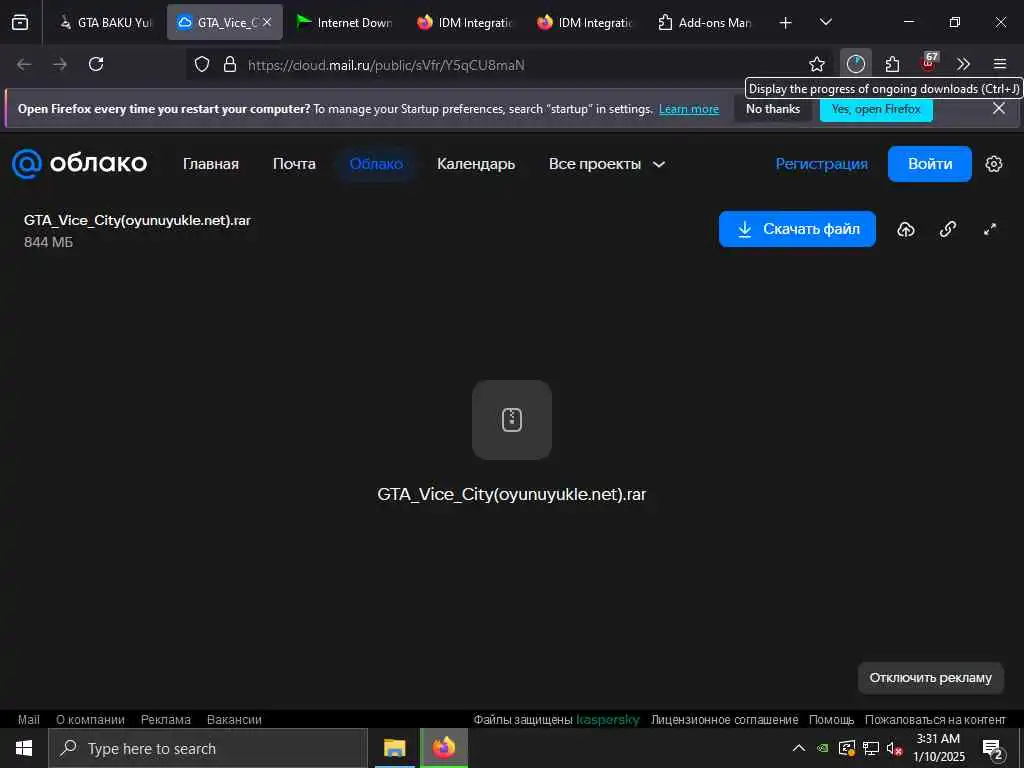Switch to the Add-ons Manager tab
Viewport: 1024px width, 768px height.
[x=705, y=22]
